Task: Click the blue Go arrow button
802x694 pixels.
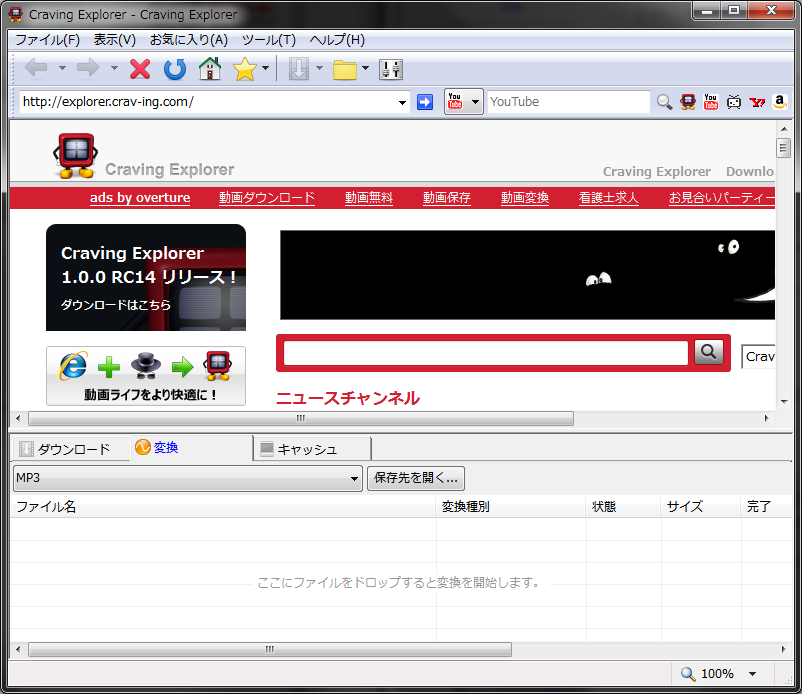Action: tap(425, 102)
